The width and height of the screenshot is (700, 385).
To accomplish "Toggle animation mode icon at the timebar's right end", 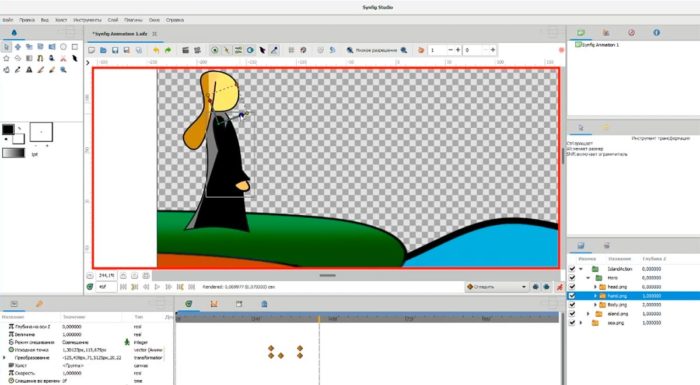I will pyautogui.click(x=559, y=287).
